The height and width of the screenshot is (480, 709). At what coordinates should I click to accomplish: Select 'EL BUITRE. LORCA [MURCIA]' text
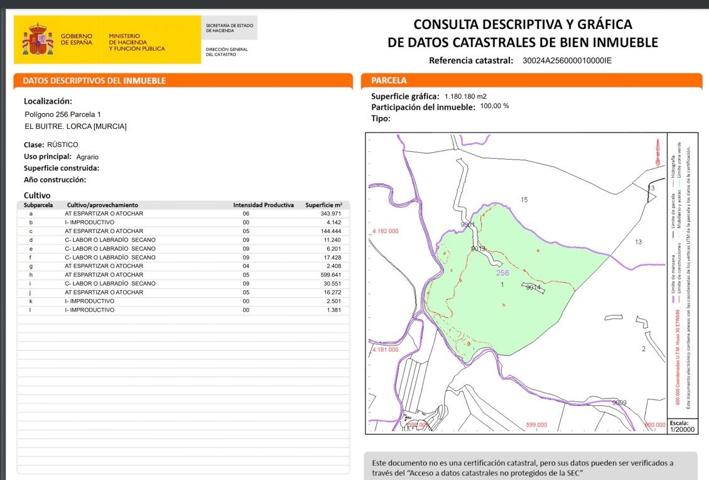(x=76, y=127)
